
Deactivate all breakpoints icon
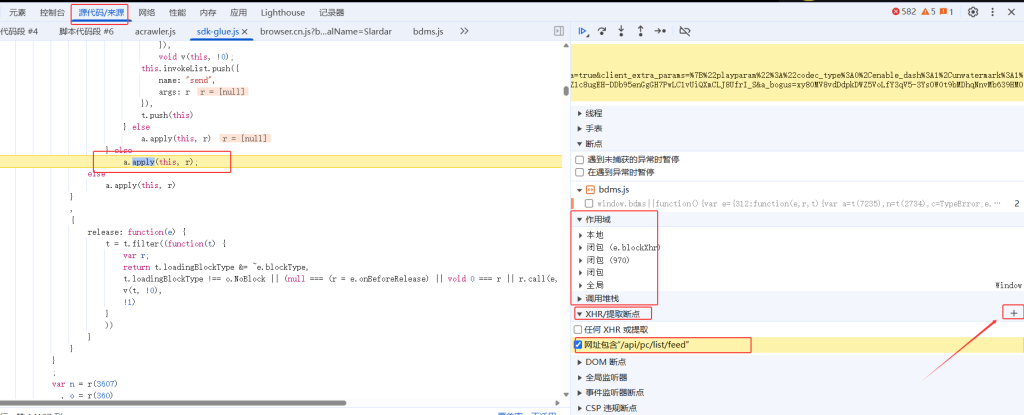click(x=685, y=32)
